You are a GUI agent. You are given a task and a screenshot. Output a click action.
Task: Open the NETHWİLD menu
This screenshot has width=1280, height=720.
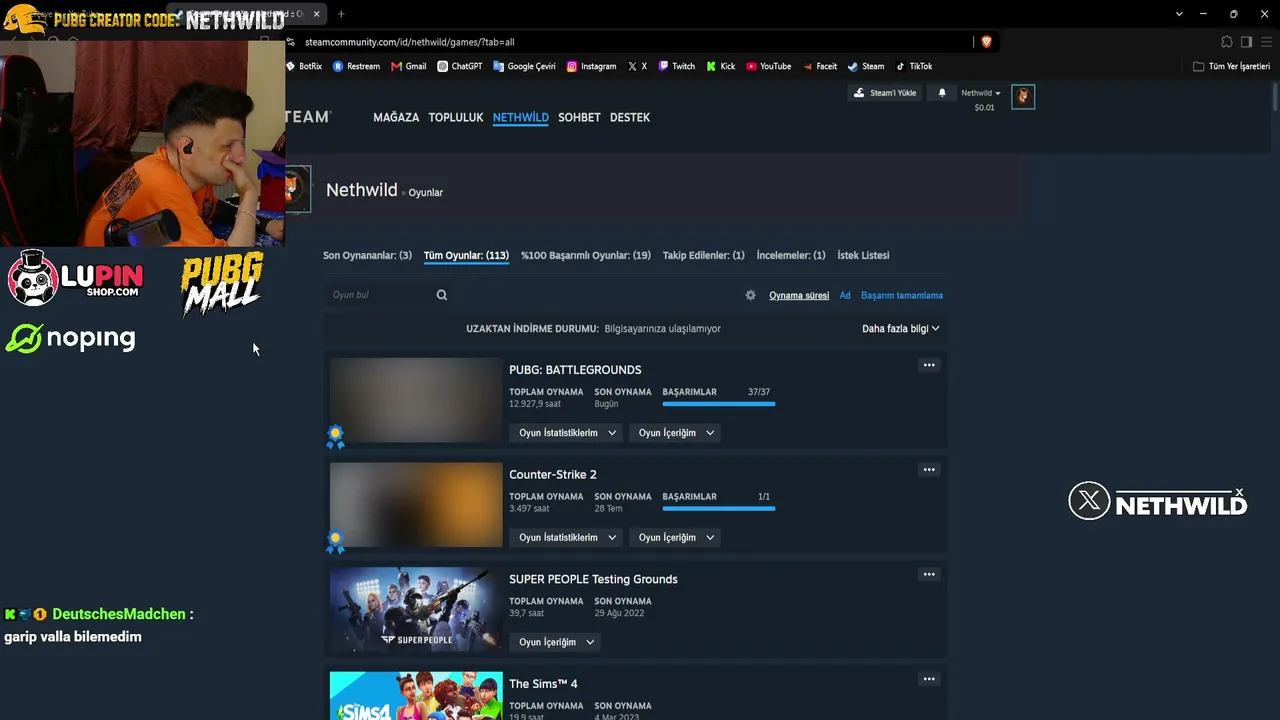pos(520,117)
